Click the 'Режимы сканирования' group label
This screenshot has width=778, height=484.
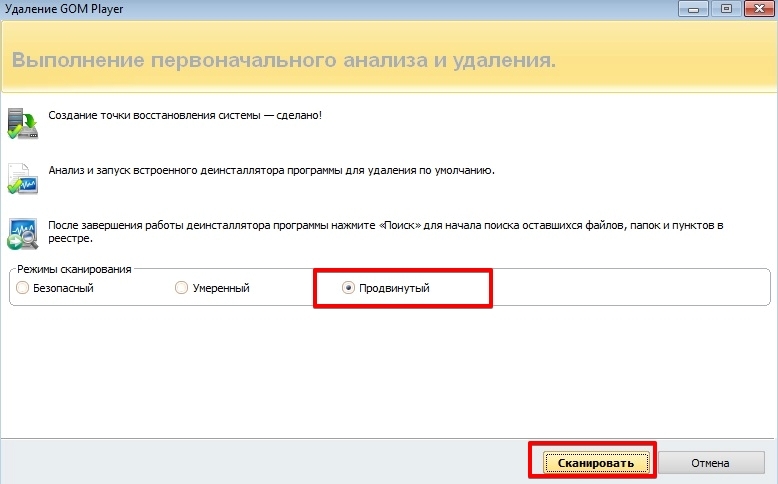[74, 269]
